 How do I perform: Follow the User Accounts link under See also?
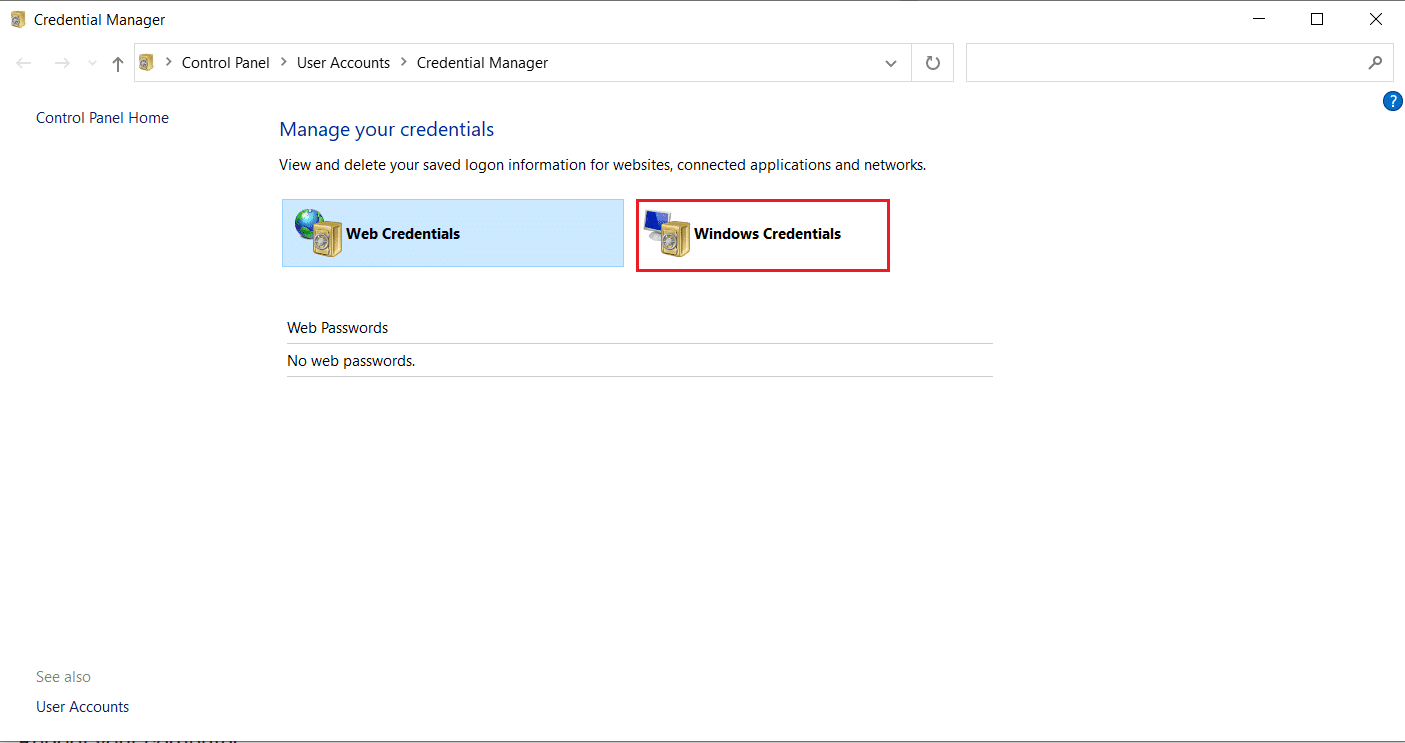pos(82,706)
